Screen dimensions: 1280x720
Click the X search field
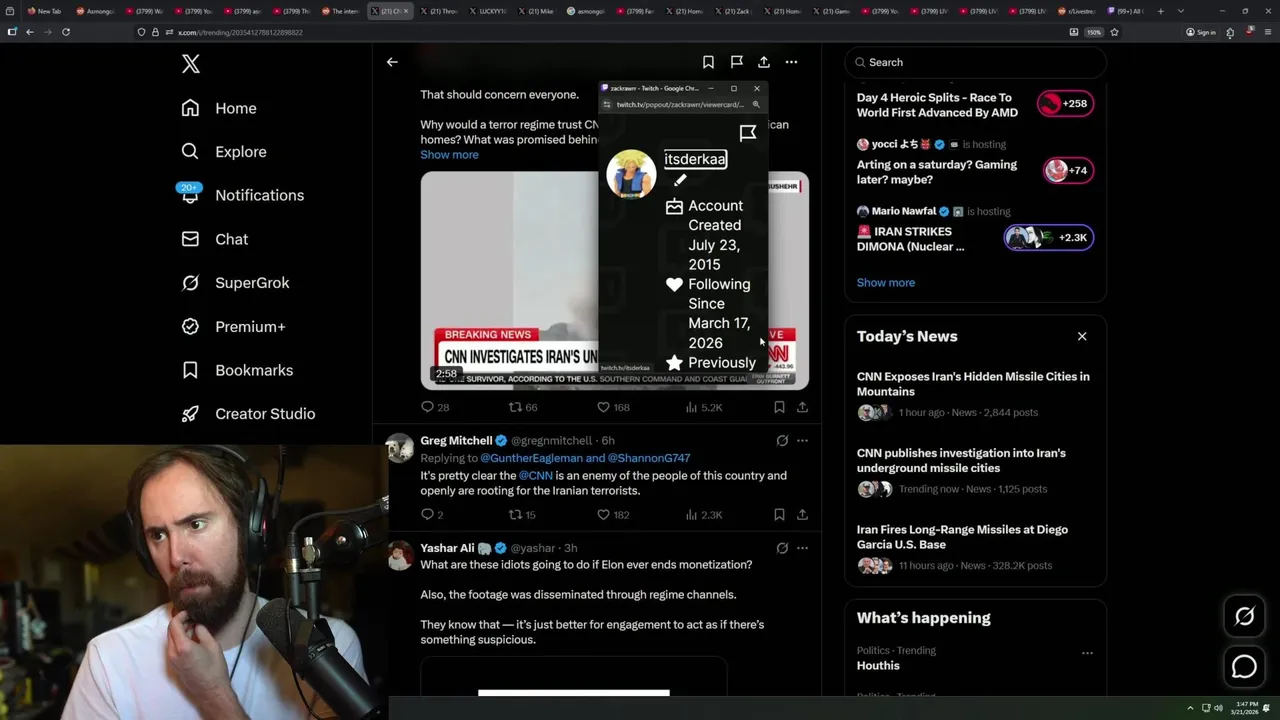[975, 62]
